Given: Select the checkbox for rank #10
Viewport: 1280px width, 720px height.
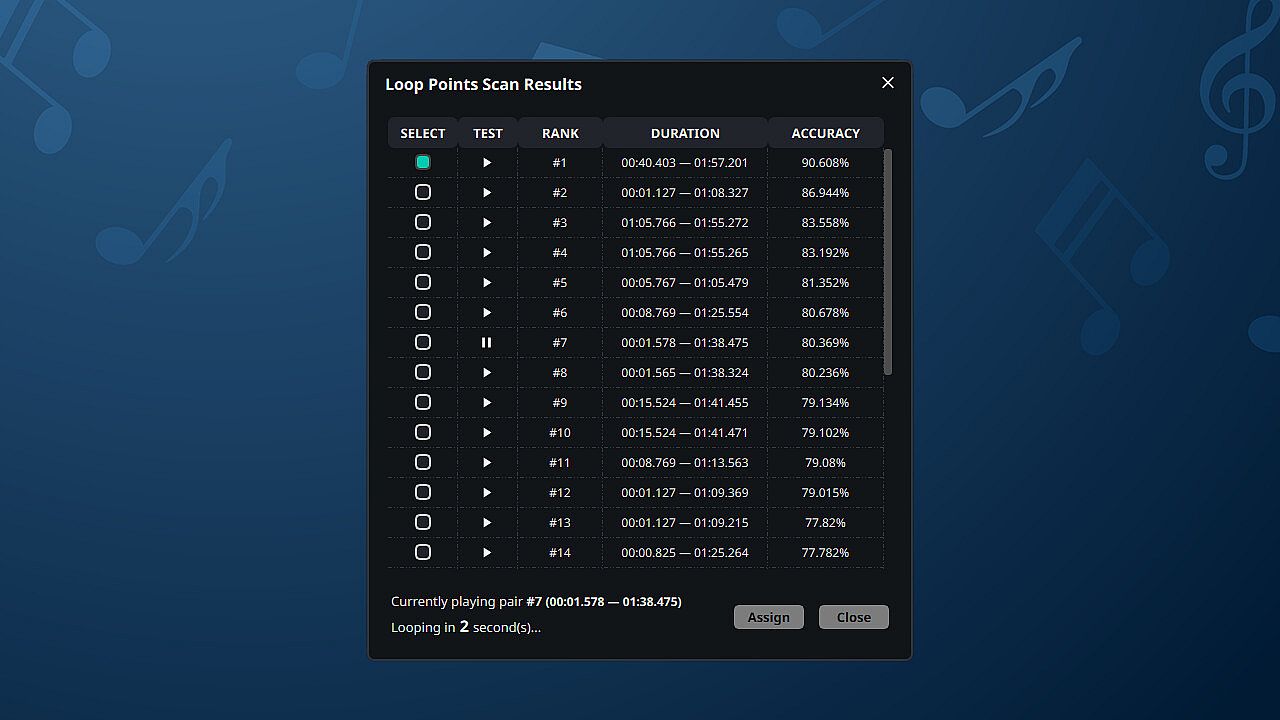Looking at the screenshot, I should point(423,432).
